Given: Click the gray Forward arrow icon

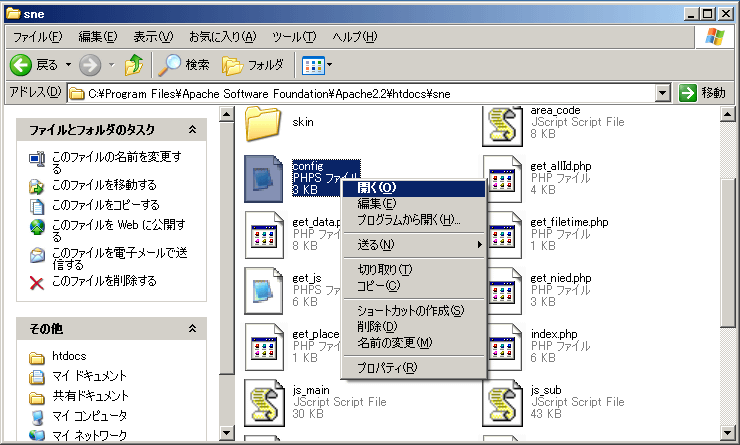Looking at the screenshot, I should (x=90, y=65).
